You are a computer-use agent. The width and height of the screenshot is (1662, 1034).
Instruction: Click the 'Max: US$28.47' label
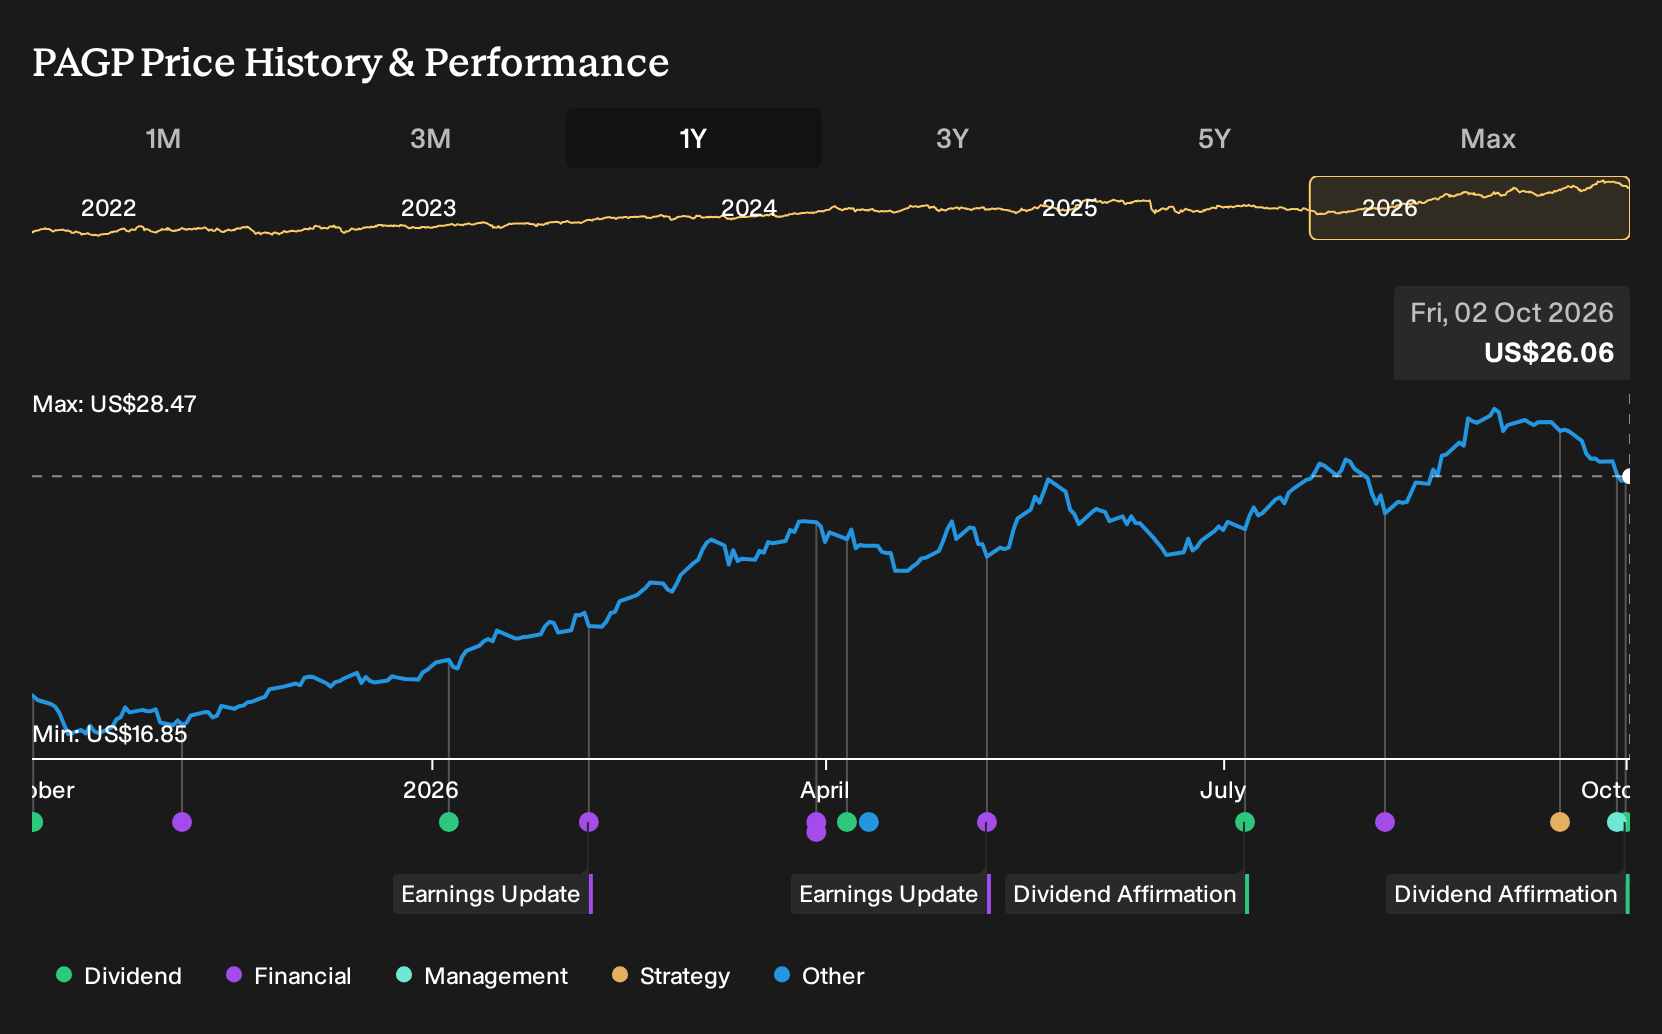coord(115,404)
